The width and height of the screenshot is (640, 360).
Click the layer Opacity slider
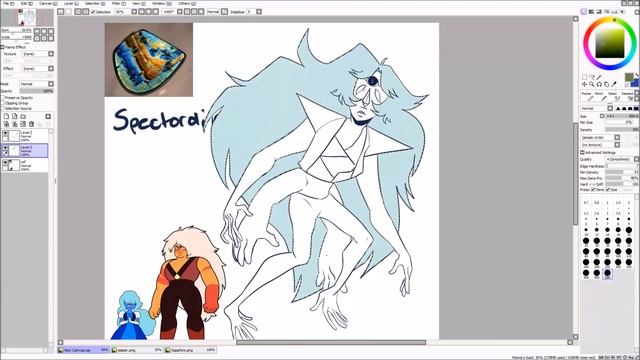coord(36,91)
